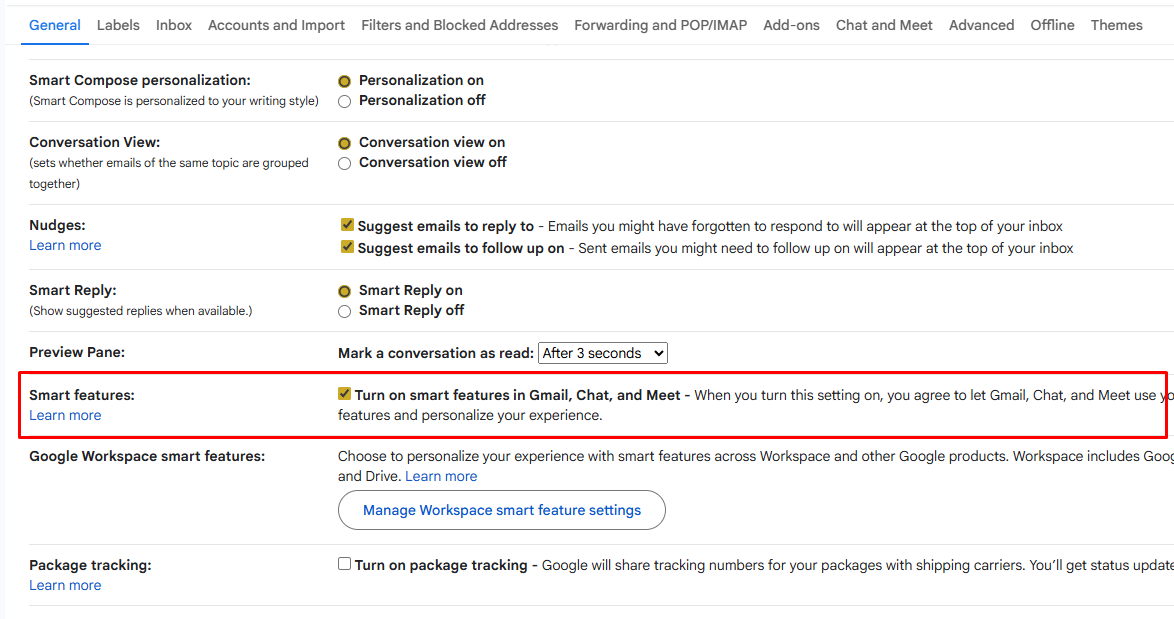The image size is (1174, 619).
Task: Uncheck Suggest emails to reply to
Action: (x=347, y=226)
